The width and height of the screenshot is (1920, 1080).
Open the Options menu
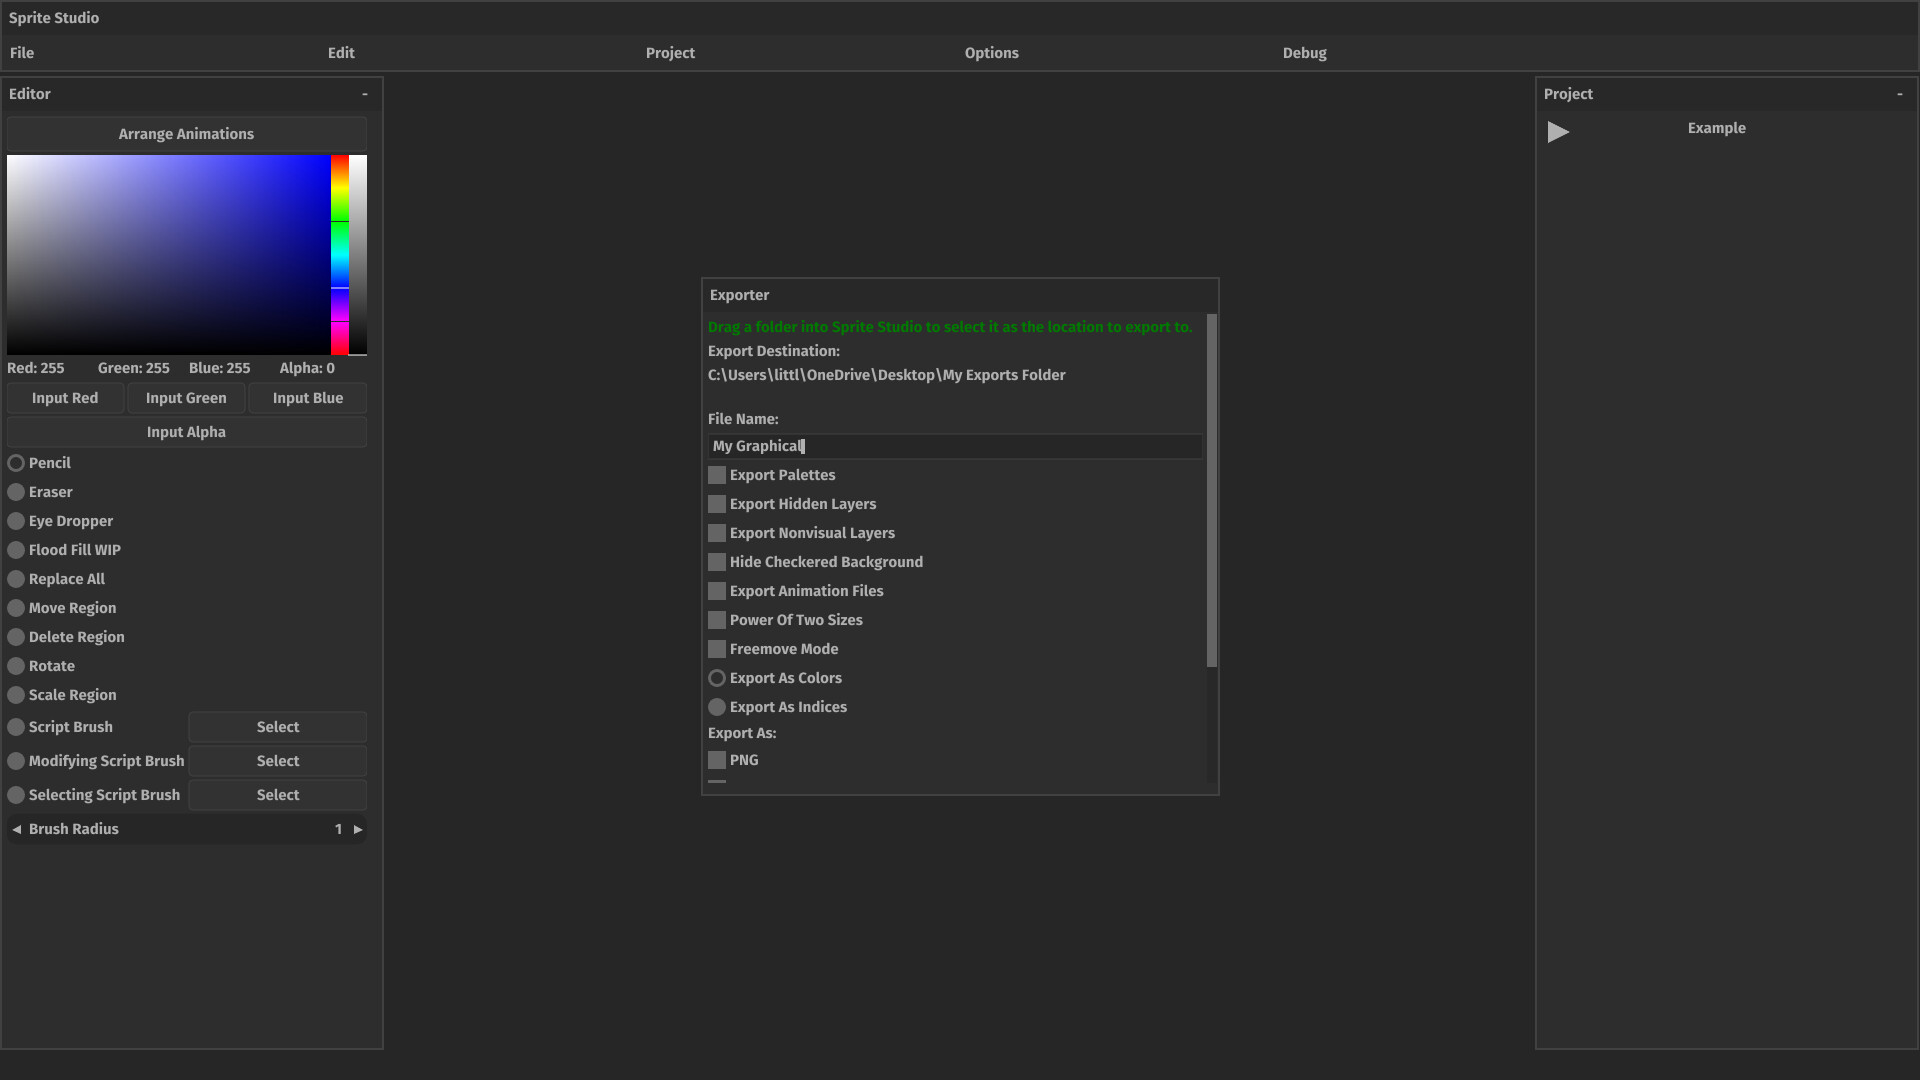[991, 52]
